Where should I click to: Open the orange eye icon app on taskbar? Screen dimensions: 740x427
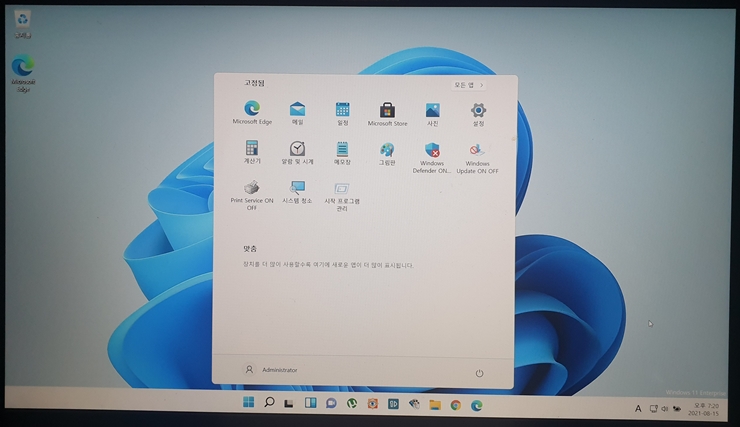pyautogui.click(x=372, y=404)
